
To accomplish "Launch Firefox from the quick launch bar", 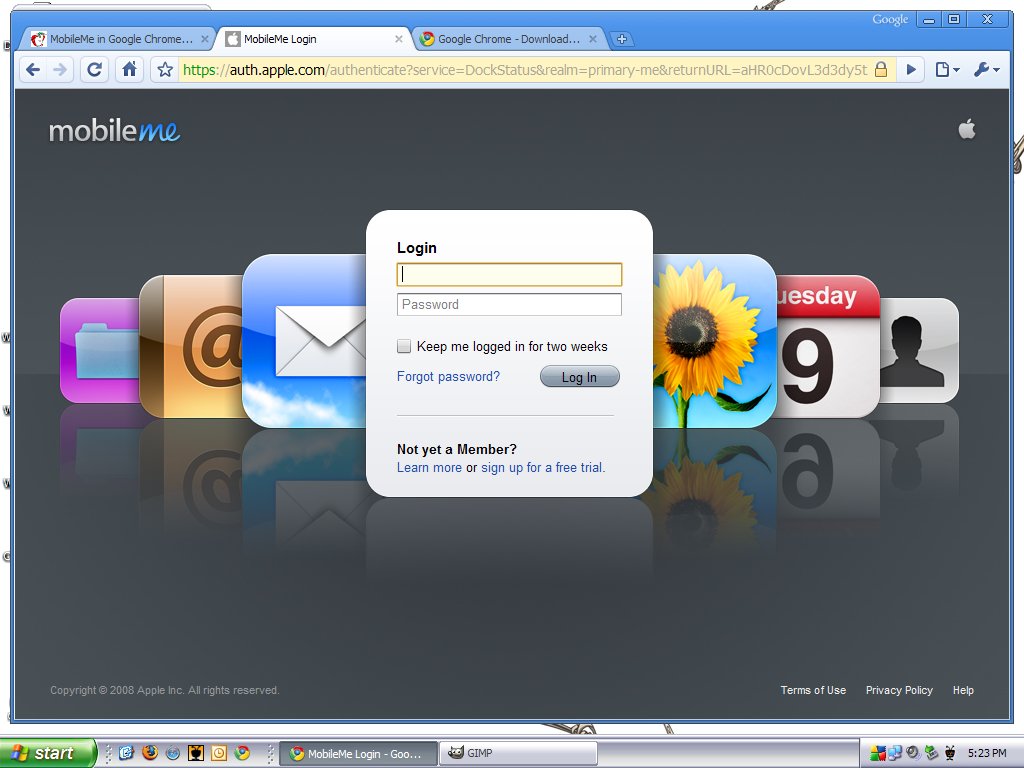I will click(150, 753).
